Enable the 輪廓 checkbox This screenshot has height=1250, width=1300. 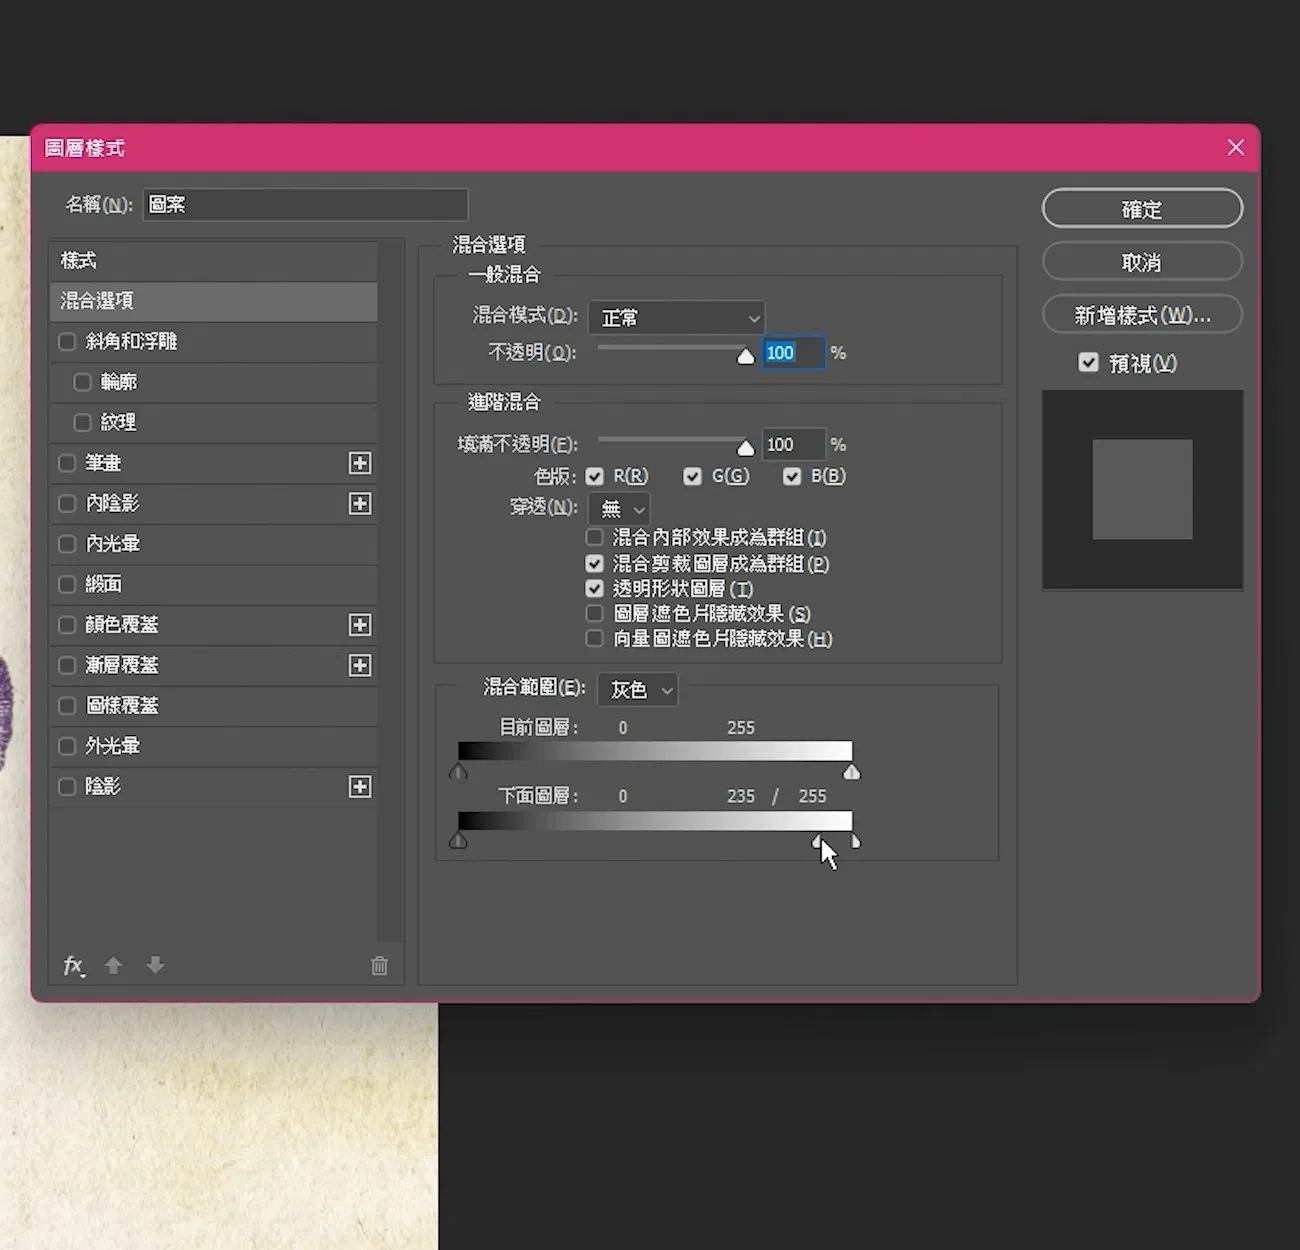coord(82,382)
